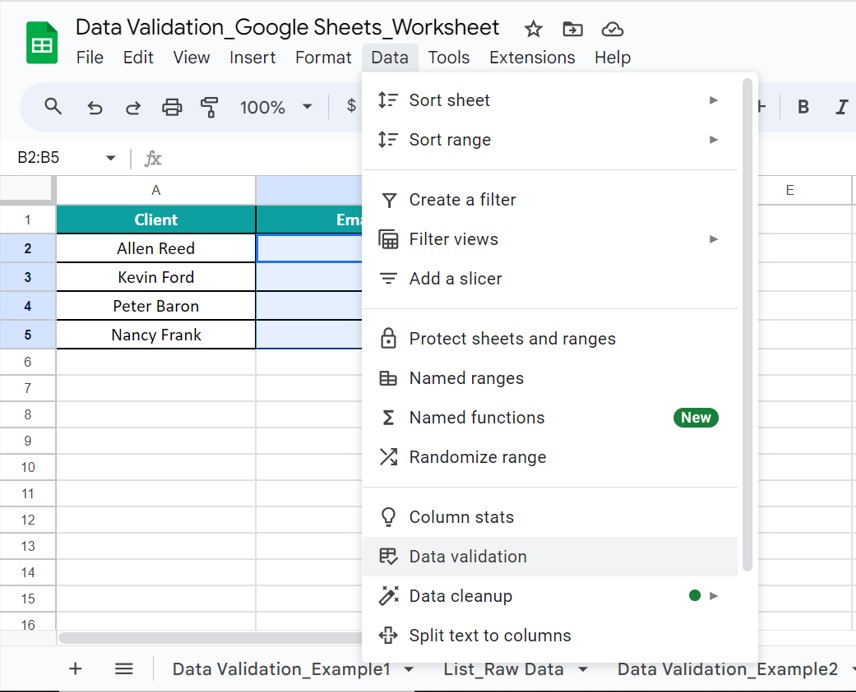Open the move-to-folder icon
This screenshot has width=856, height=692.
[573, 28]
